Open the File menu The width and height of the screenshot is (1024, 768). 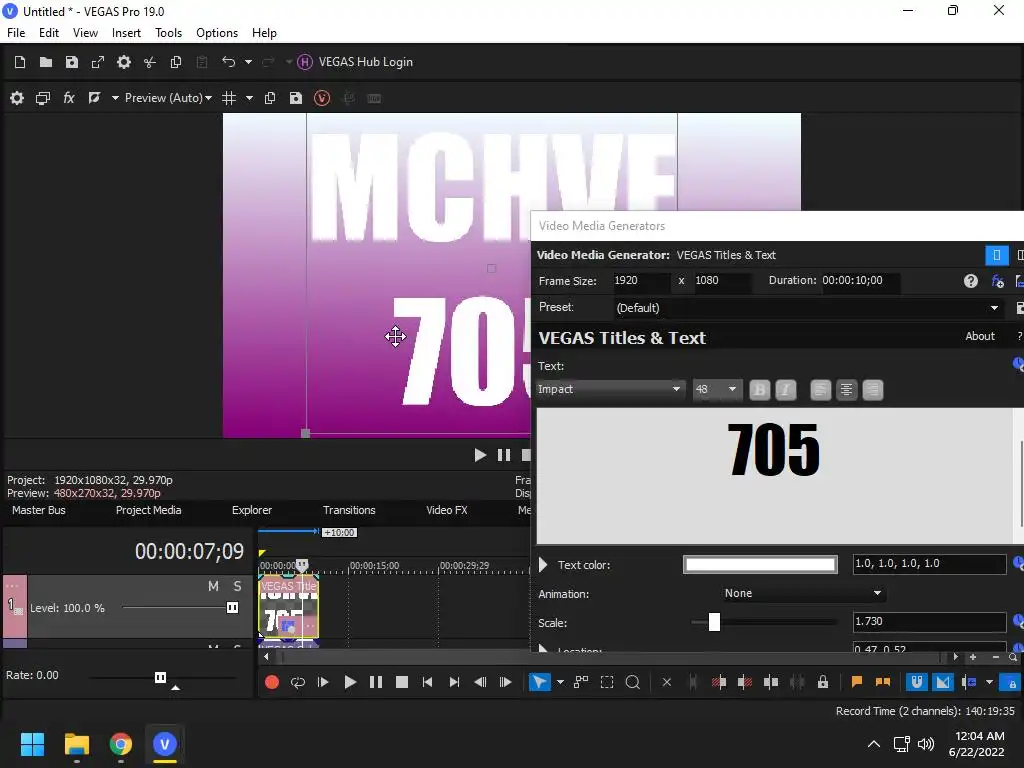(x=16, y=33)
